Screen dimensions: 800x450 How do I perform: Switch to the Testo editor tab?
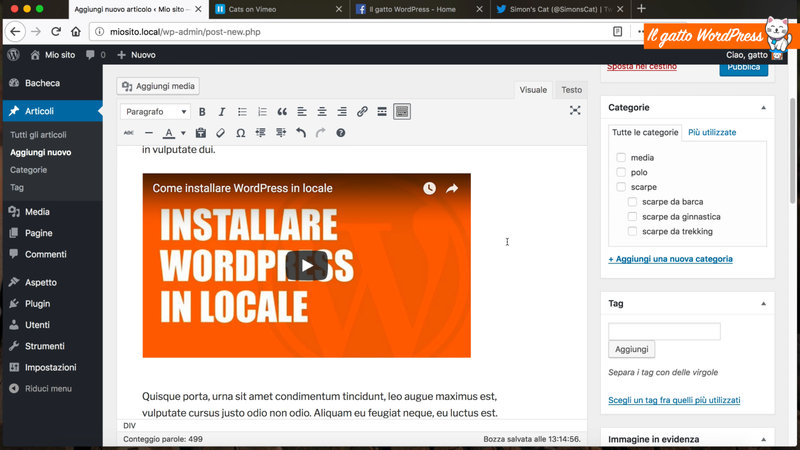[571, 90]
